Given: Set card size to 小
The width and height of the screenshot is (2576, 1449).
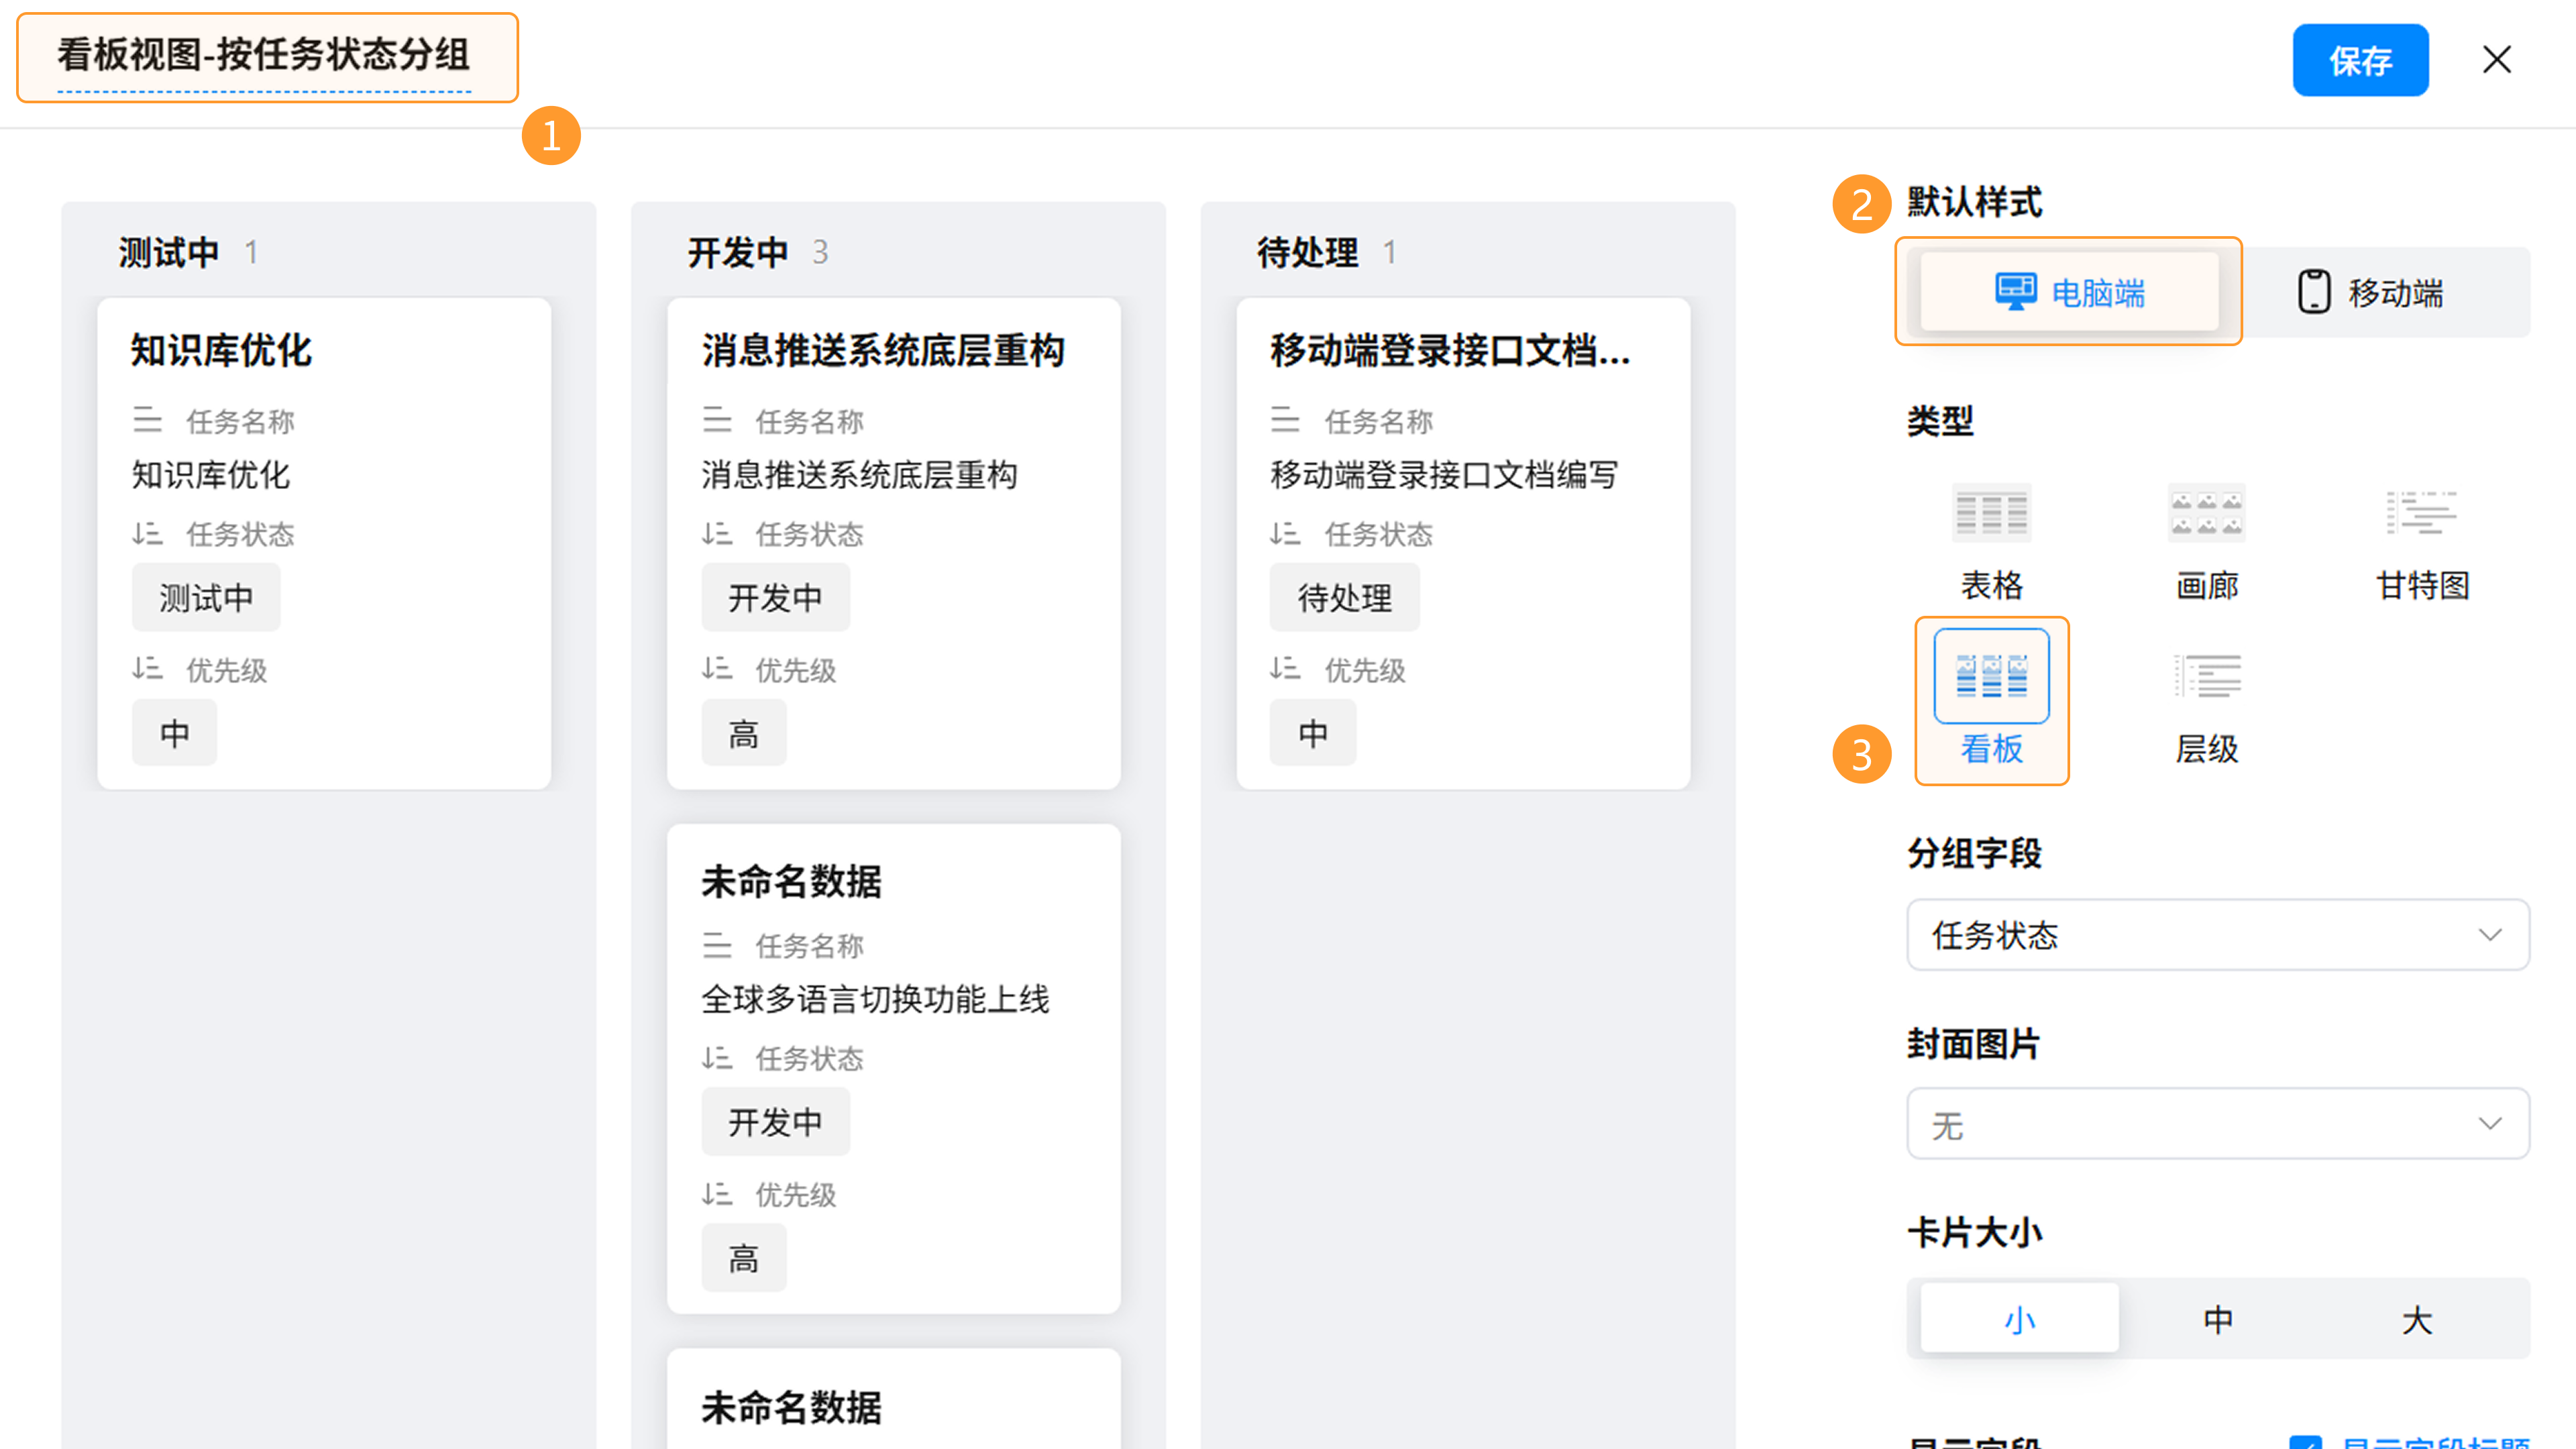Looking at the screenshot, I should 2019,1319.
